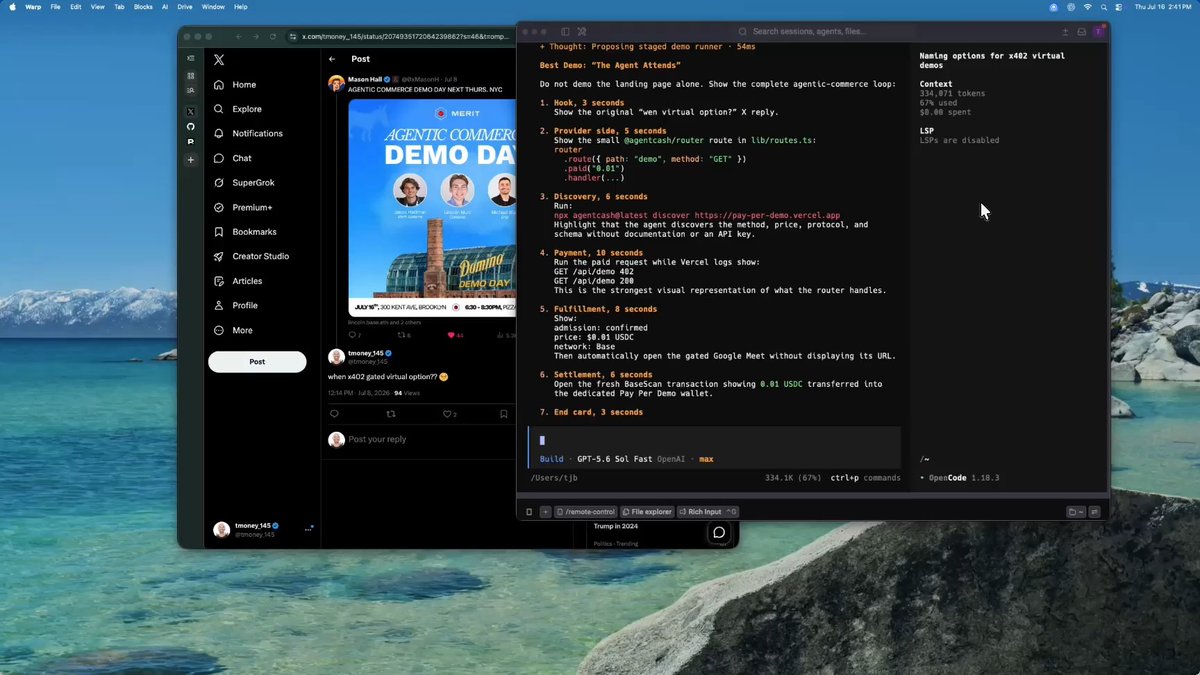Click Mason Hall's profile avatar

(x=337, y=83)
